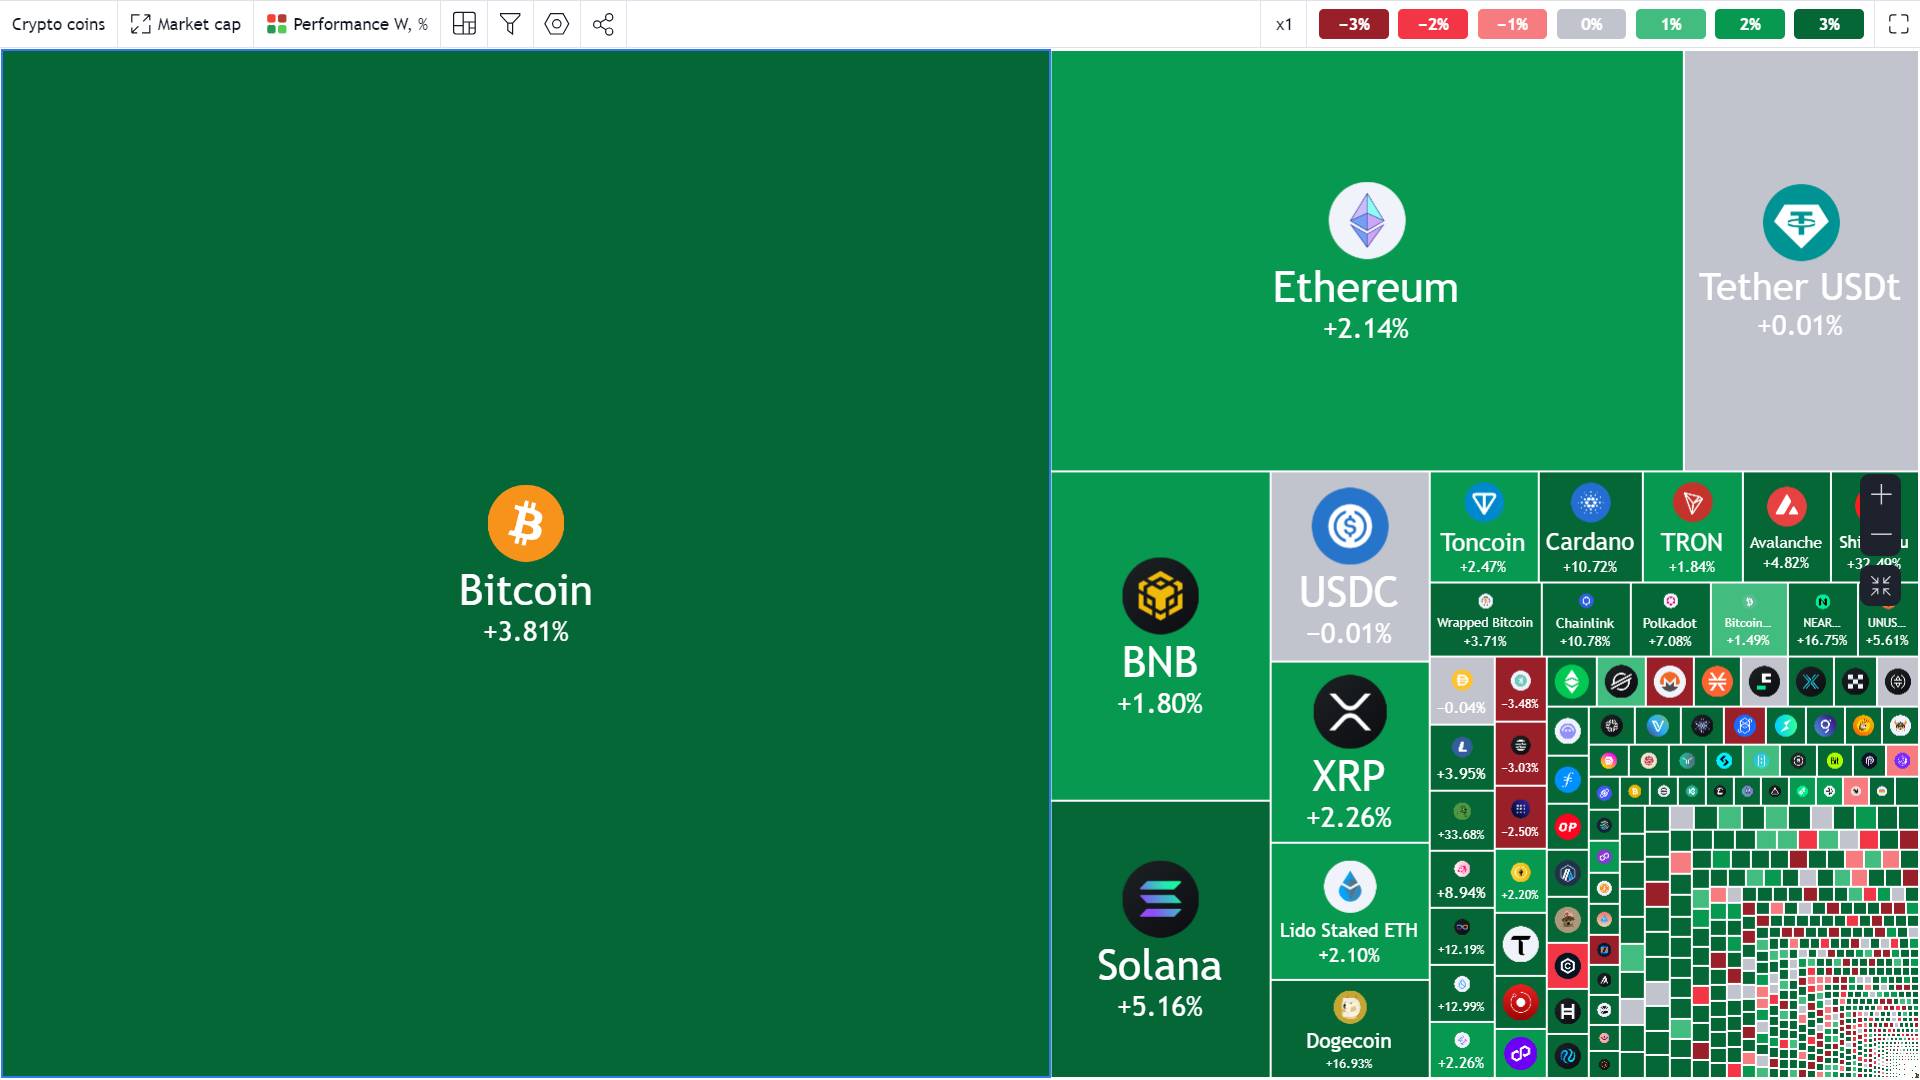Click the +2.20% tile
The height and width of the screenshot is (1080, 1920).
(1520, 881)
